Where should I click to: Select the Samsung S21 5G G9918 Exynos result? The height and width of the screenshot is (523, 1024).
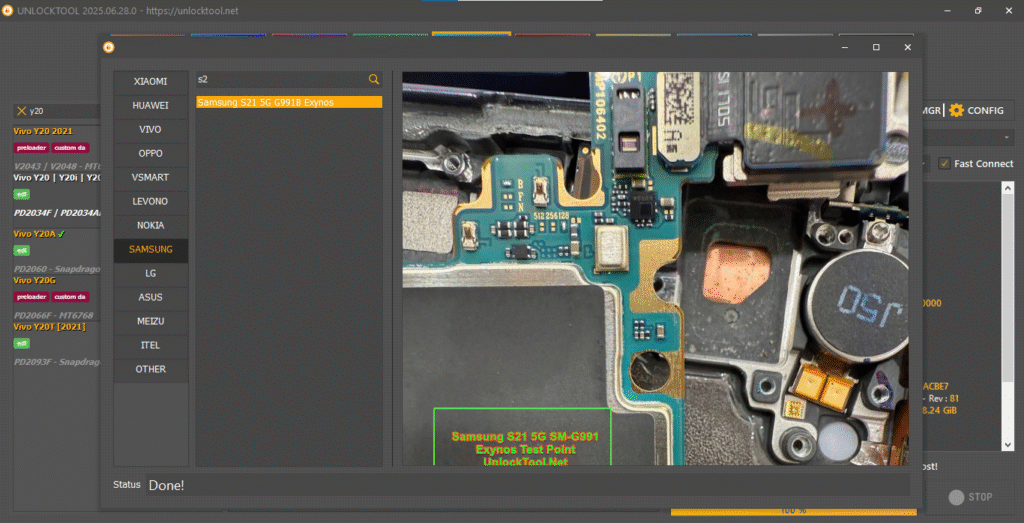coord(289,103)
